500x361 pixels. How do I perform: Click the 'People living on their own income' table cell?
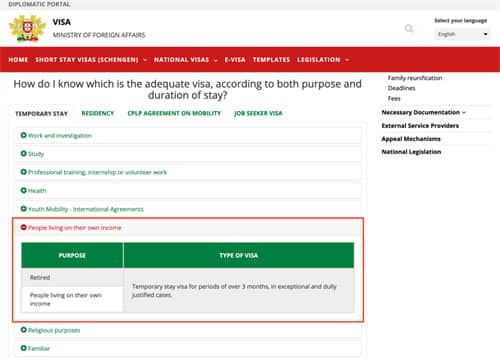(72, 299)
